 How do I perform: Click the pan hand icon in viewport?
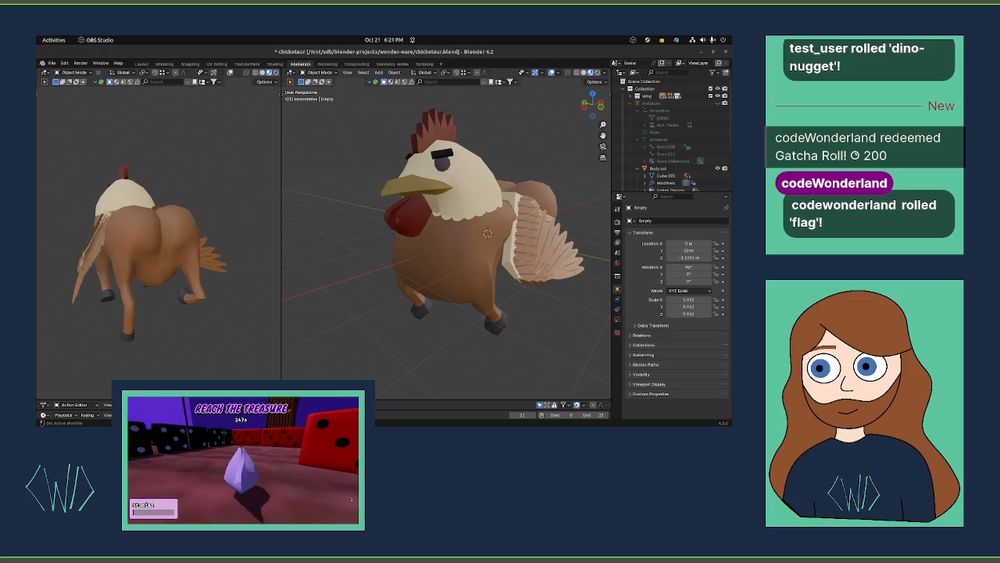click(603, 135)
